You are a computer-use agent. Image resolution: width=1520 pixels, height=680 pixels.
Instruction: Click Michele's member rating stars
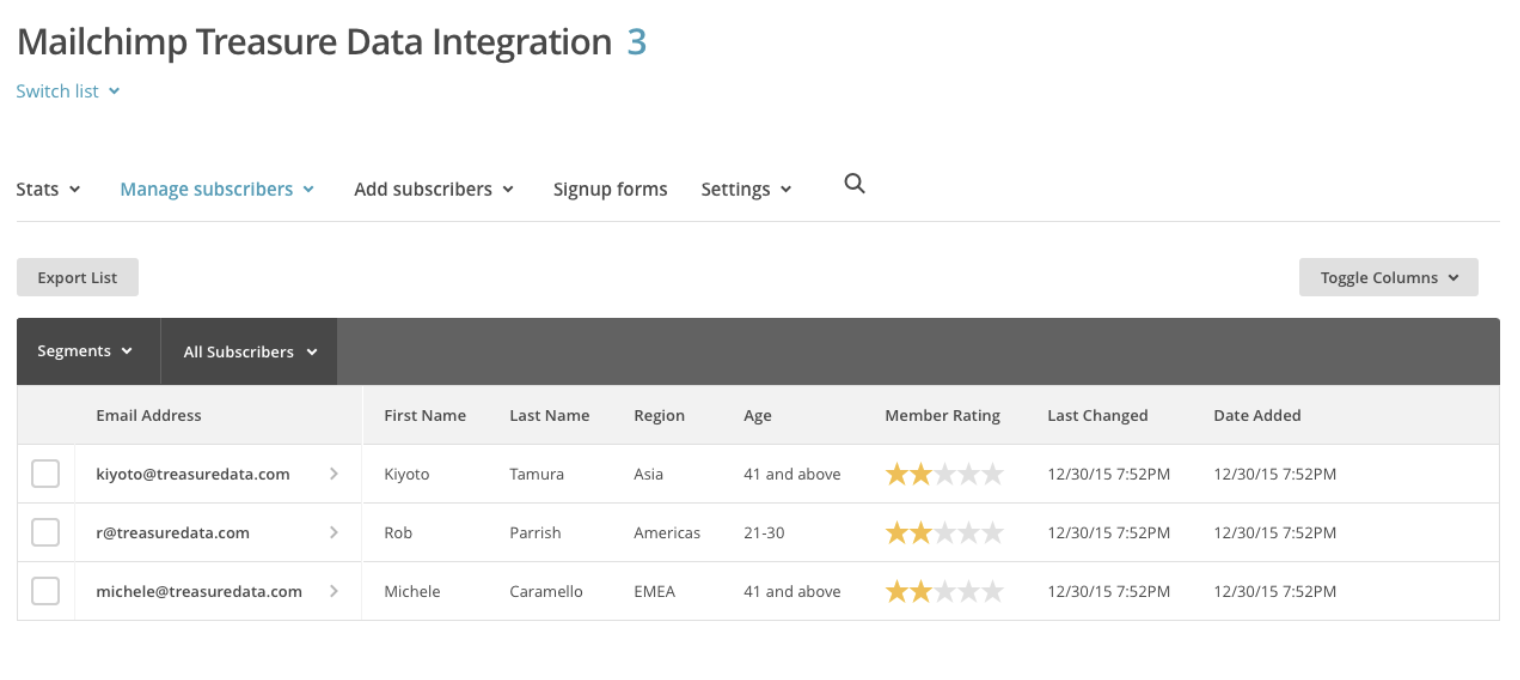pyautogui.click(x=943, y=592)
